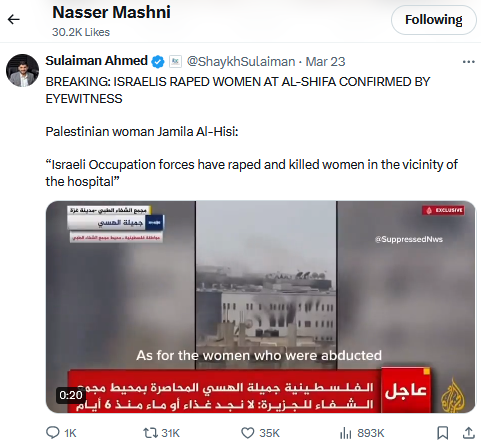Bookmark this post

(442, 433)
